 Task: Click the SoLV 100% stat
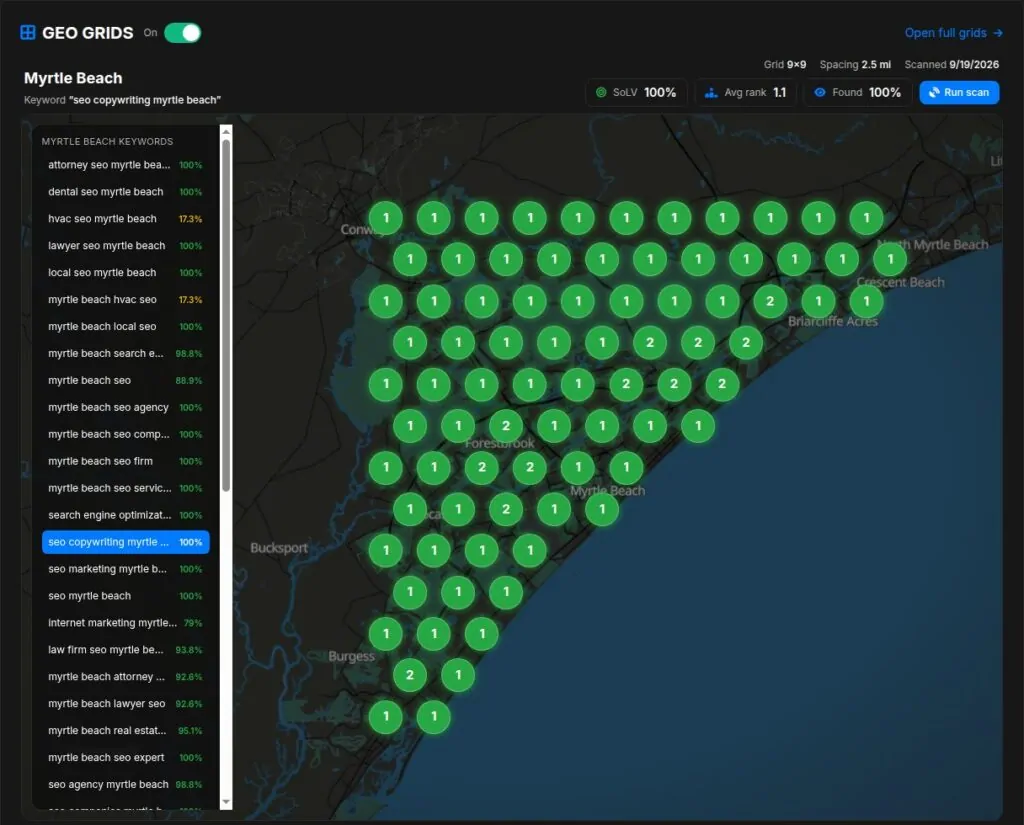(x=636, y=92)
